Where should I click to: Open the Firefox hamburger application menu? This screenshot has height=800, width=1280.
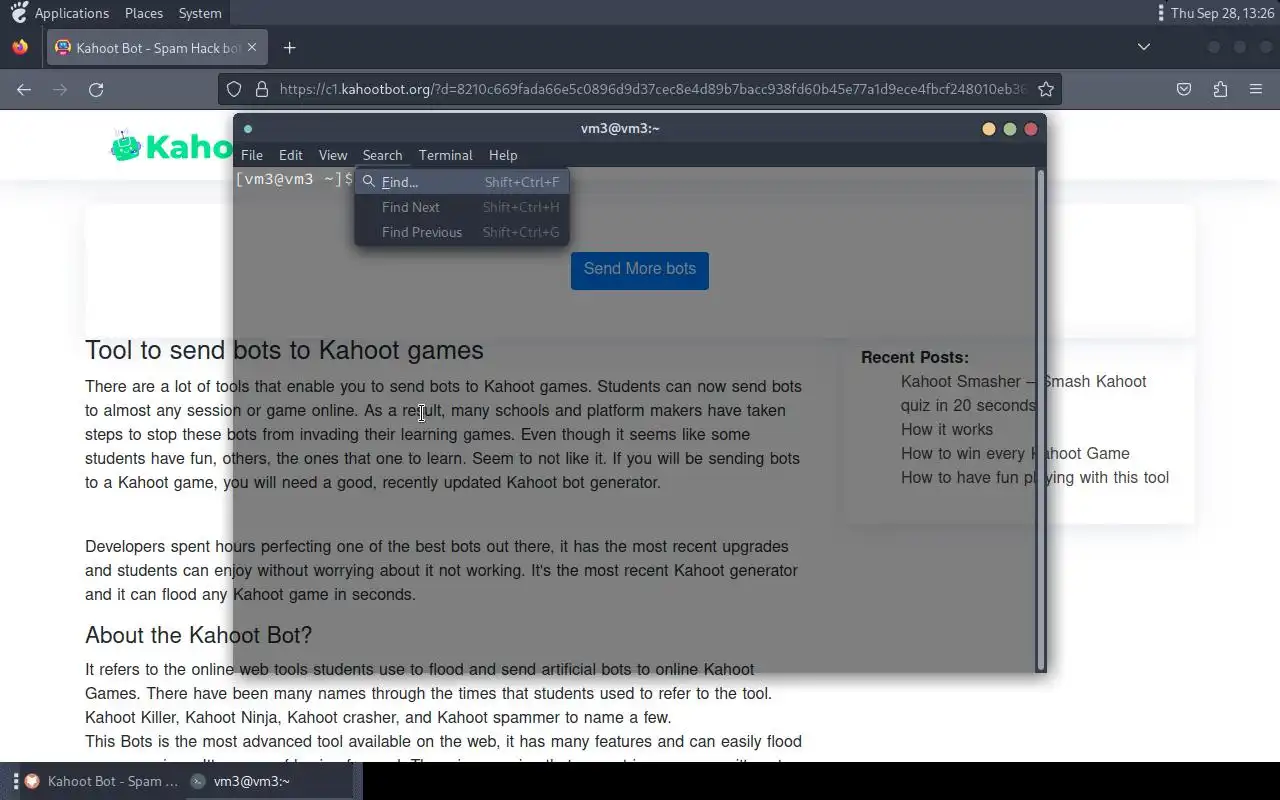(x=1256, y=89)
